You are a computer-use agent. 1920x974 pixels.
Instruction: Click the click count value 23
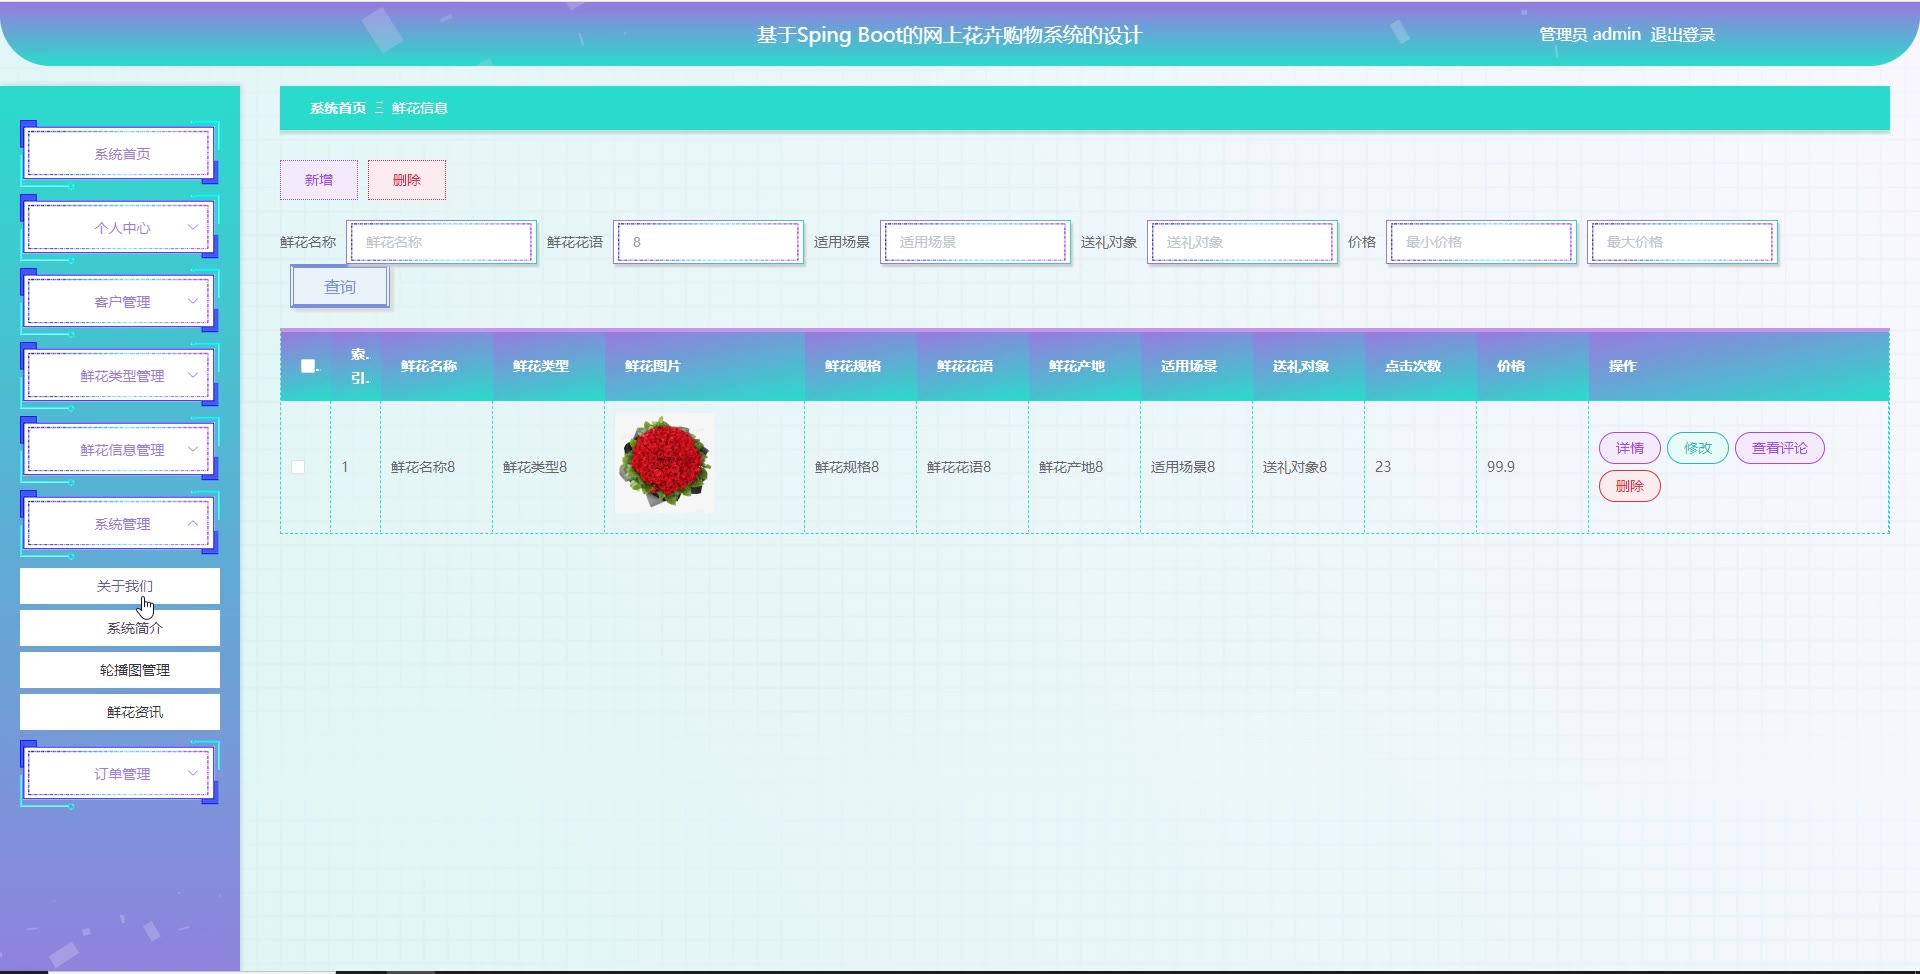click(x=1383, y=467)
